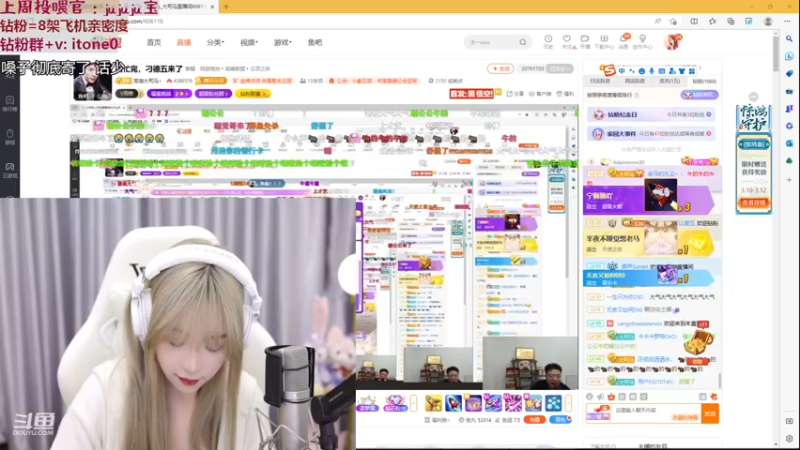This screenshot has height=450, width=800.
Task: Open the diamond fan gift badge
Action: click(x=395, y=403)
